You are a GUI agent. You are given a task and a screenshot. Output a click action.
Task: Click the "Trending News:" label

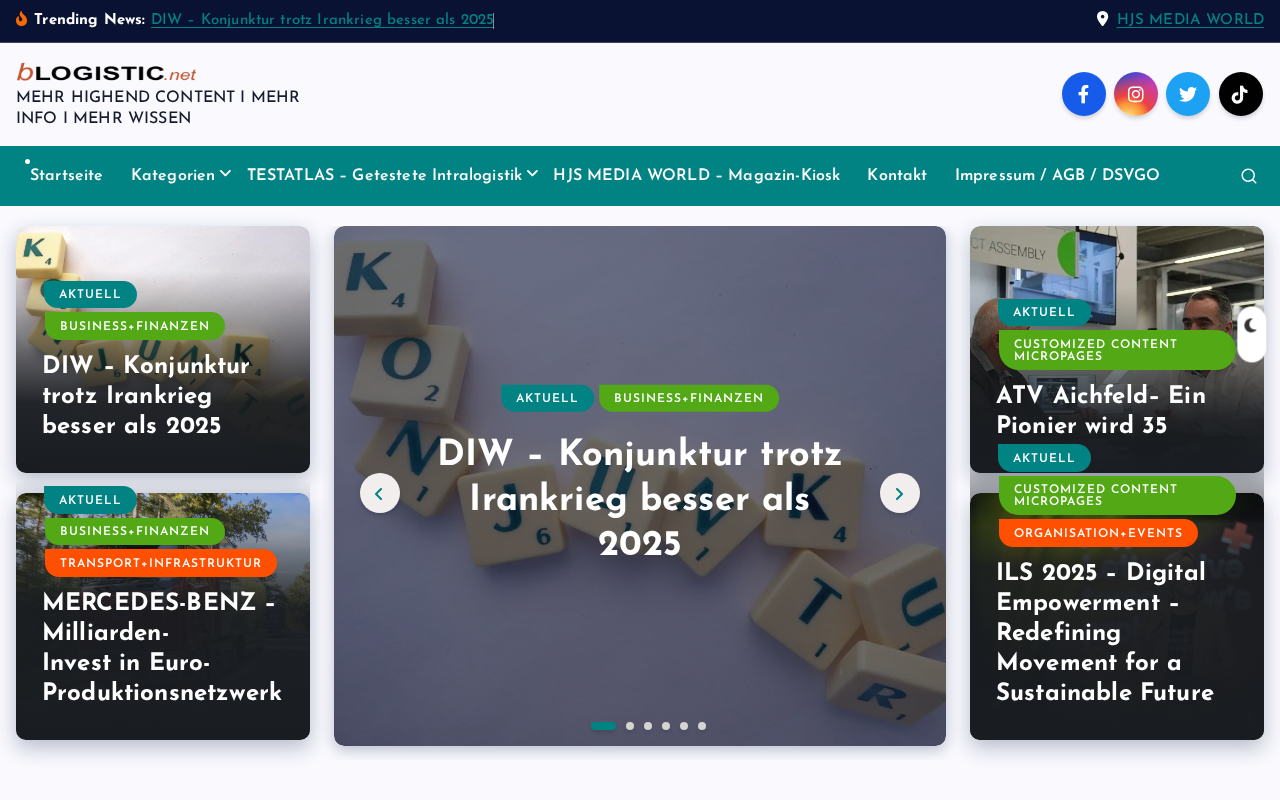point(89,20)
